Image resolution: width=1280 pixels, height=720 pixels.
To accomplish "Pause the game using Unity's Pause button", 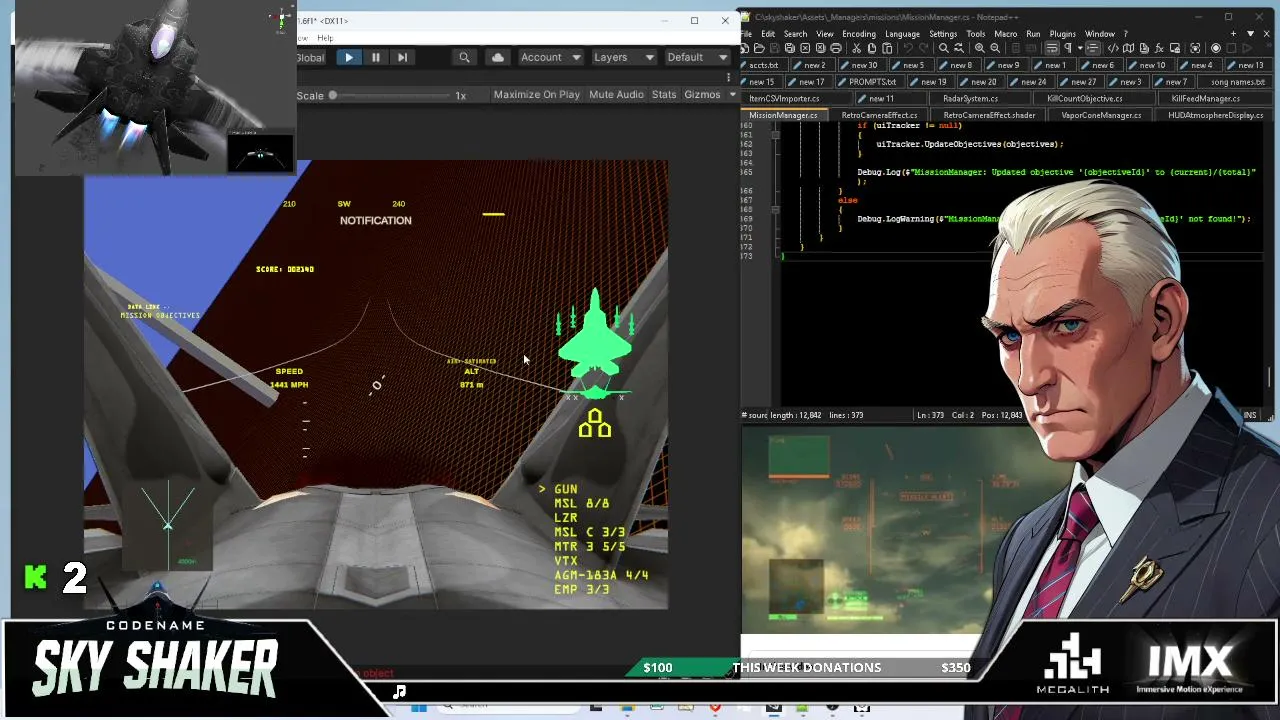I will pyautogui.click(x=375, y=58).
